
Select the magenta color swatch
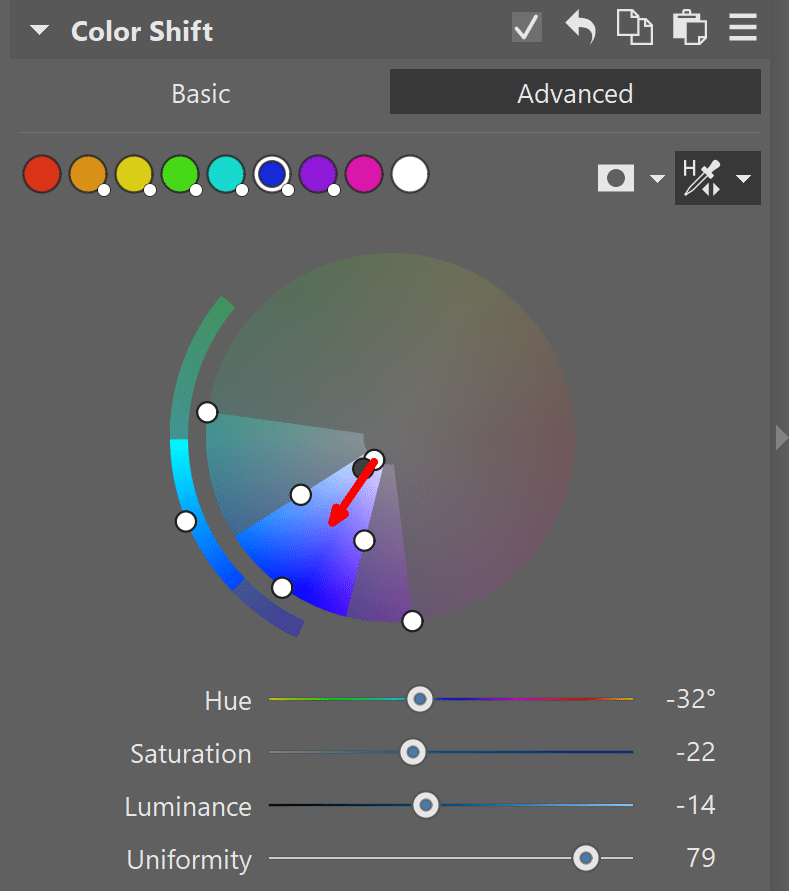pos(364,174)
